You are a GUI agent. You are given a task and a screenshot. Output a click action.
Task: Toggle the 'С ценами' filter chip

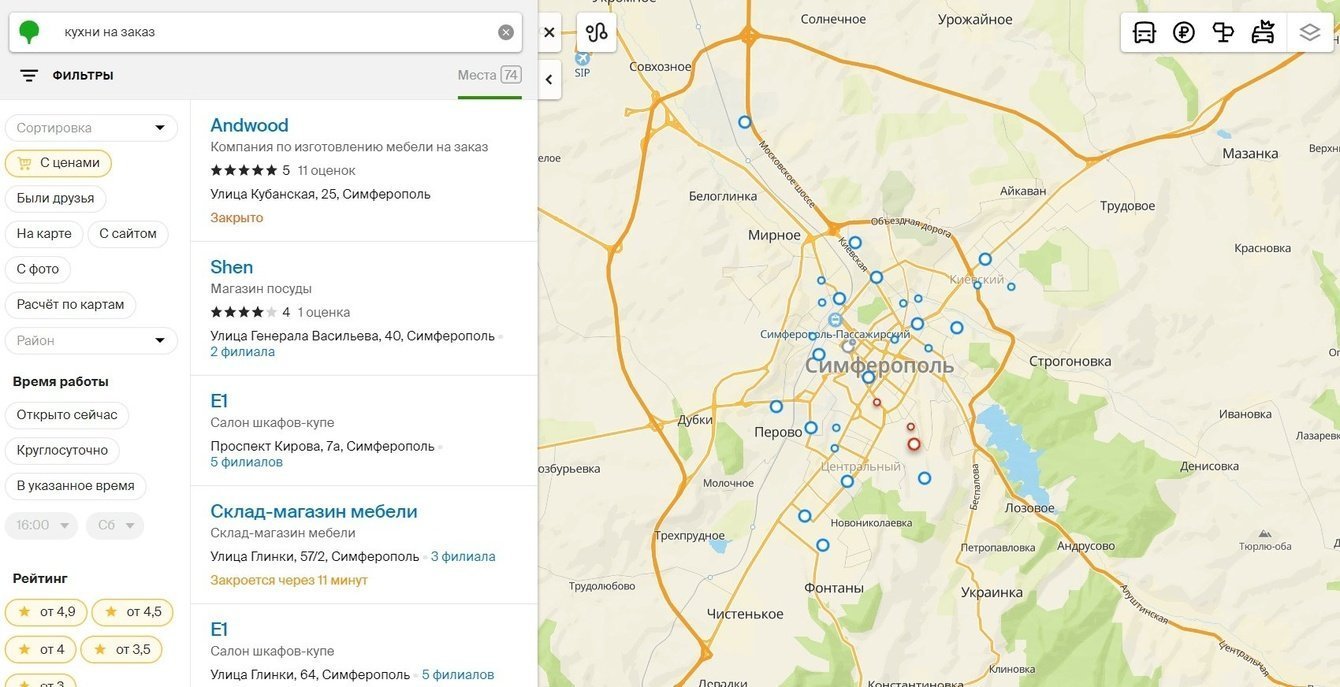pos(58,163)
